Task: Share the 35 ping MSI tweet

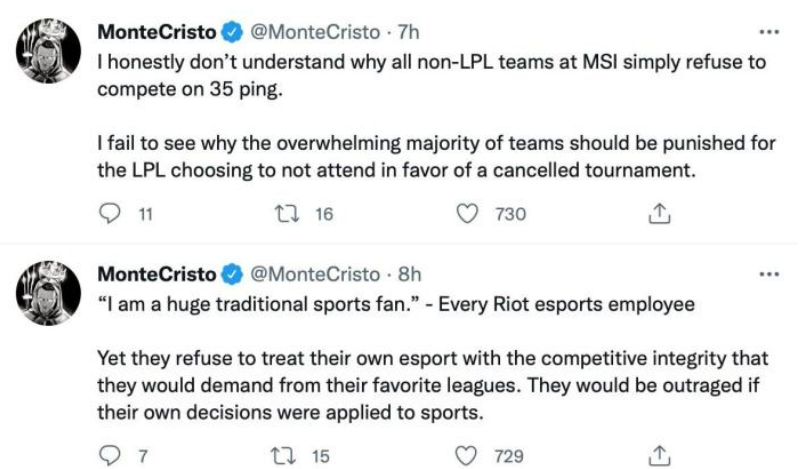Action: point(658,213)
